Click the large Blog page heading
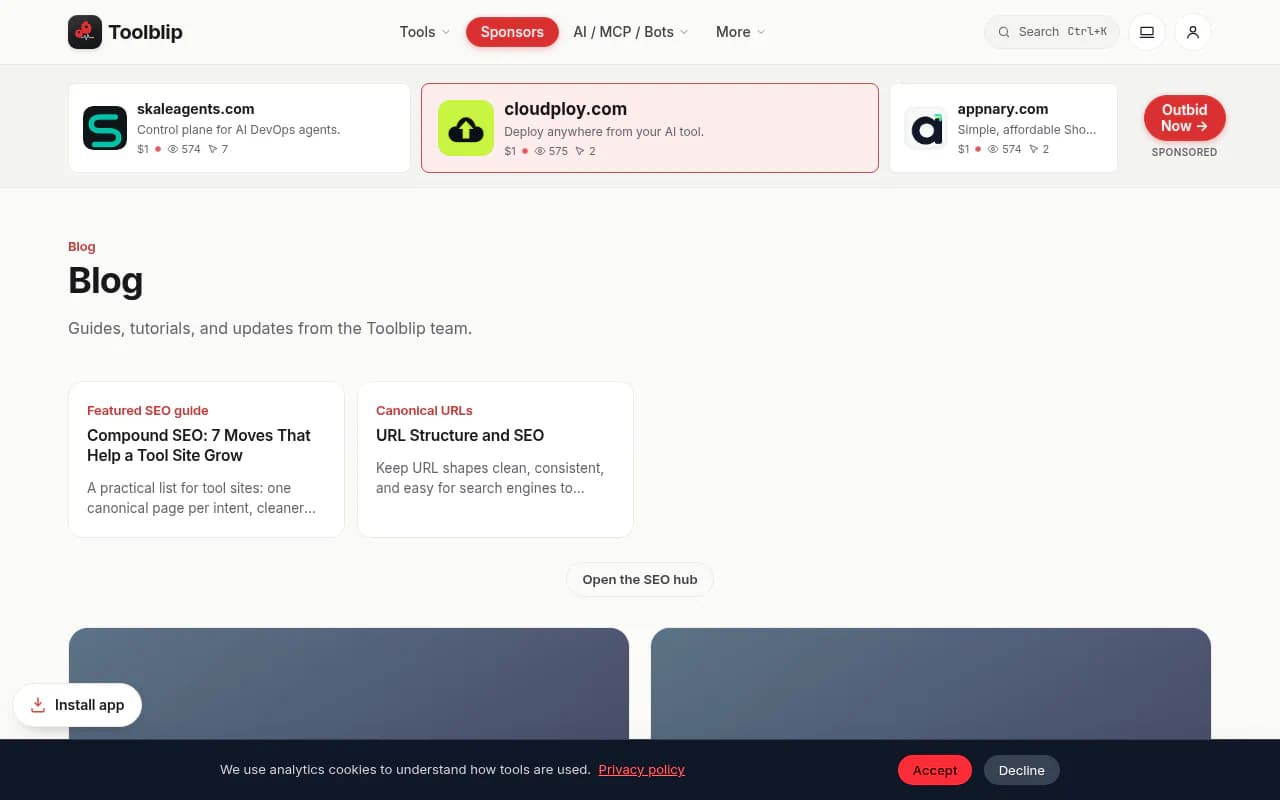This screenshot has width=1280, height=800. tap(106, 281)
